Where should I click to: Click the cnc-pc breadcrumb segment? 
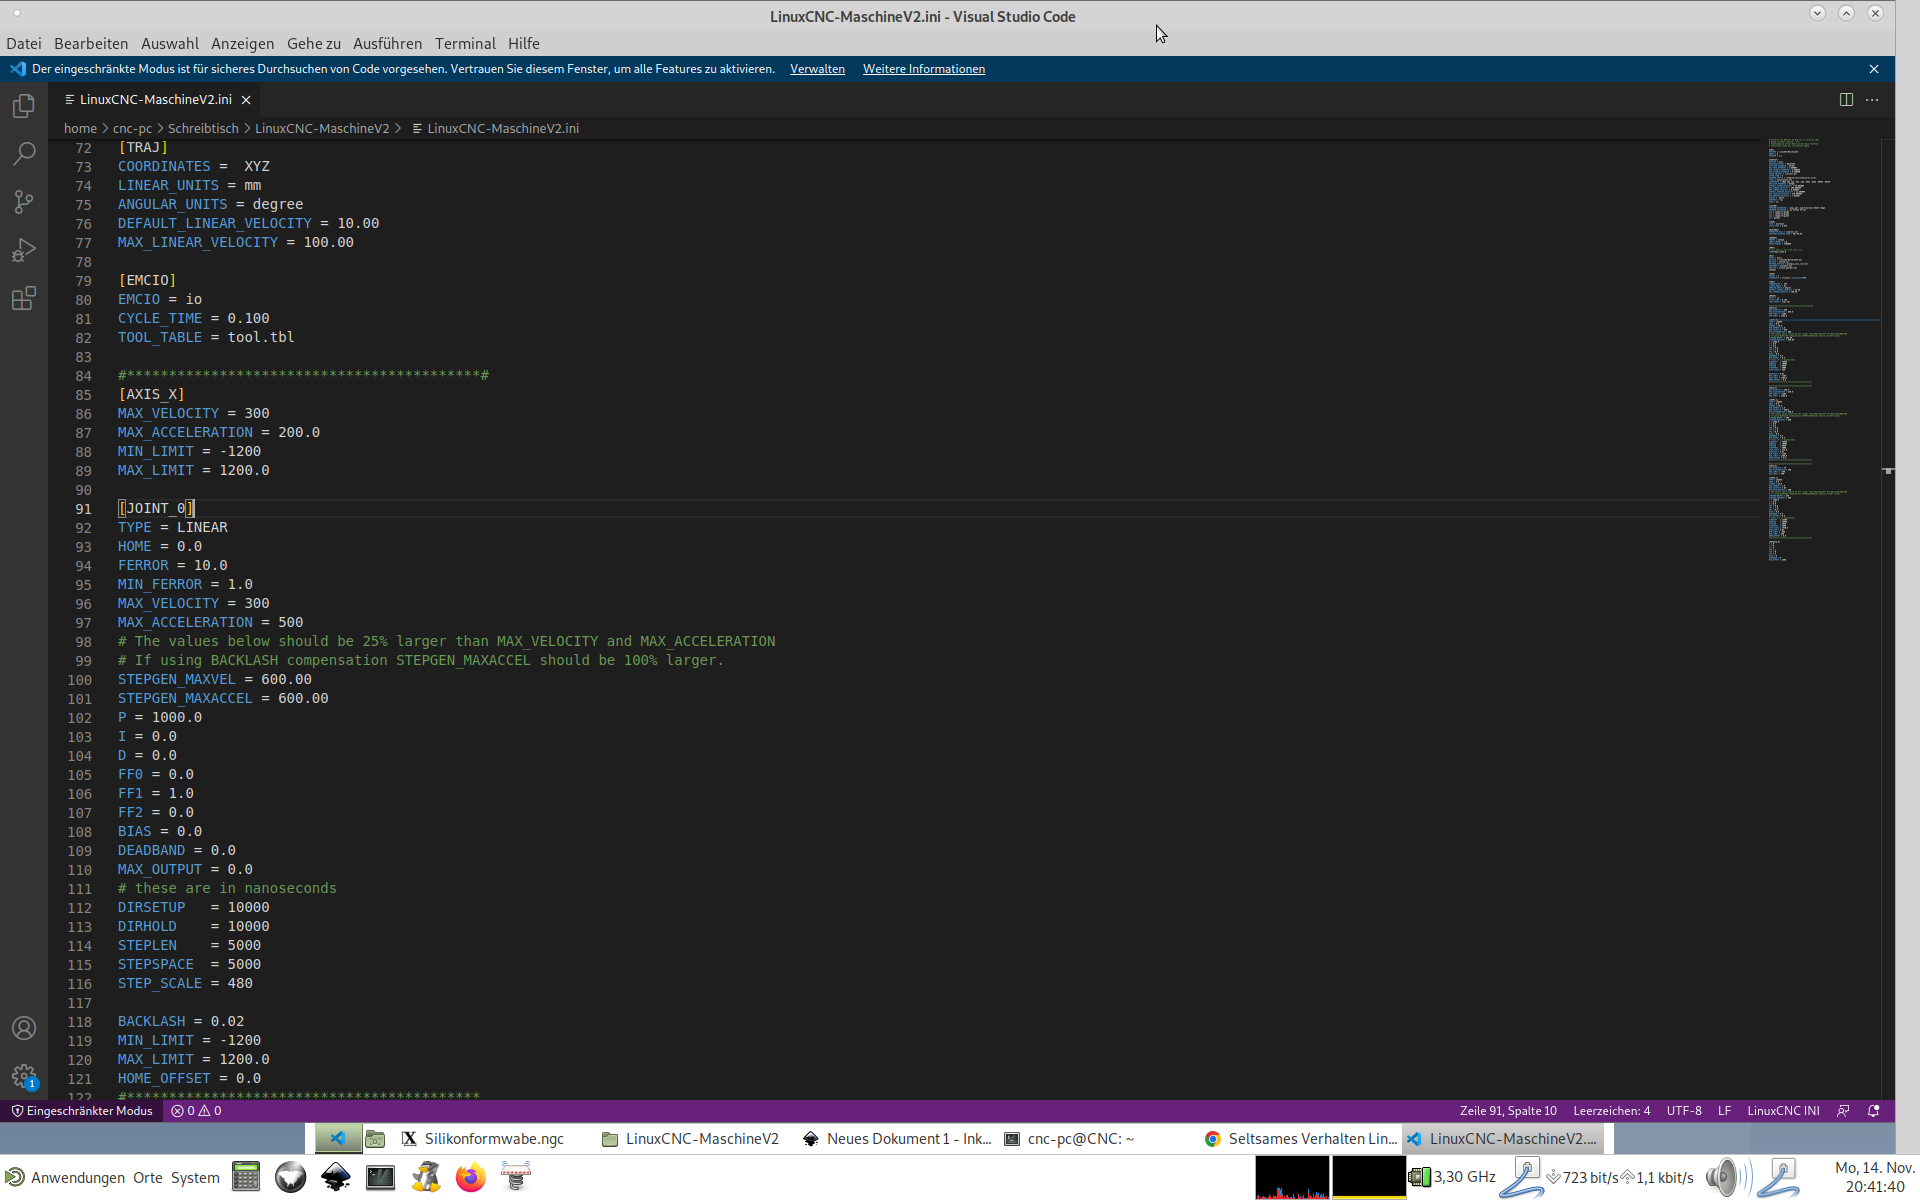point(132,128)
